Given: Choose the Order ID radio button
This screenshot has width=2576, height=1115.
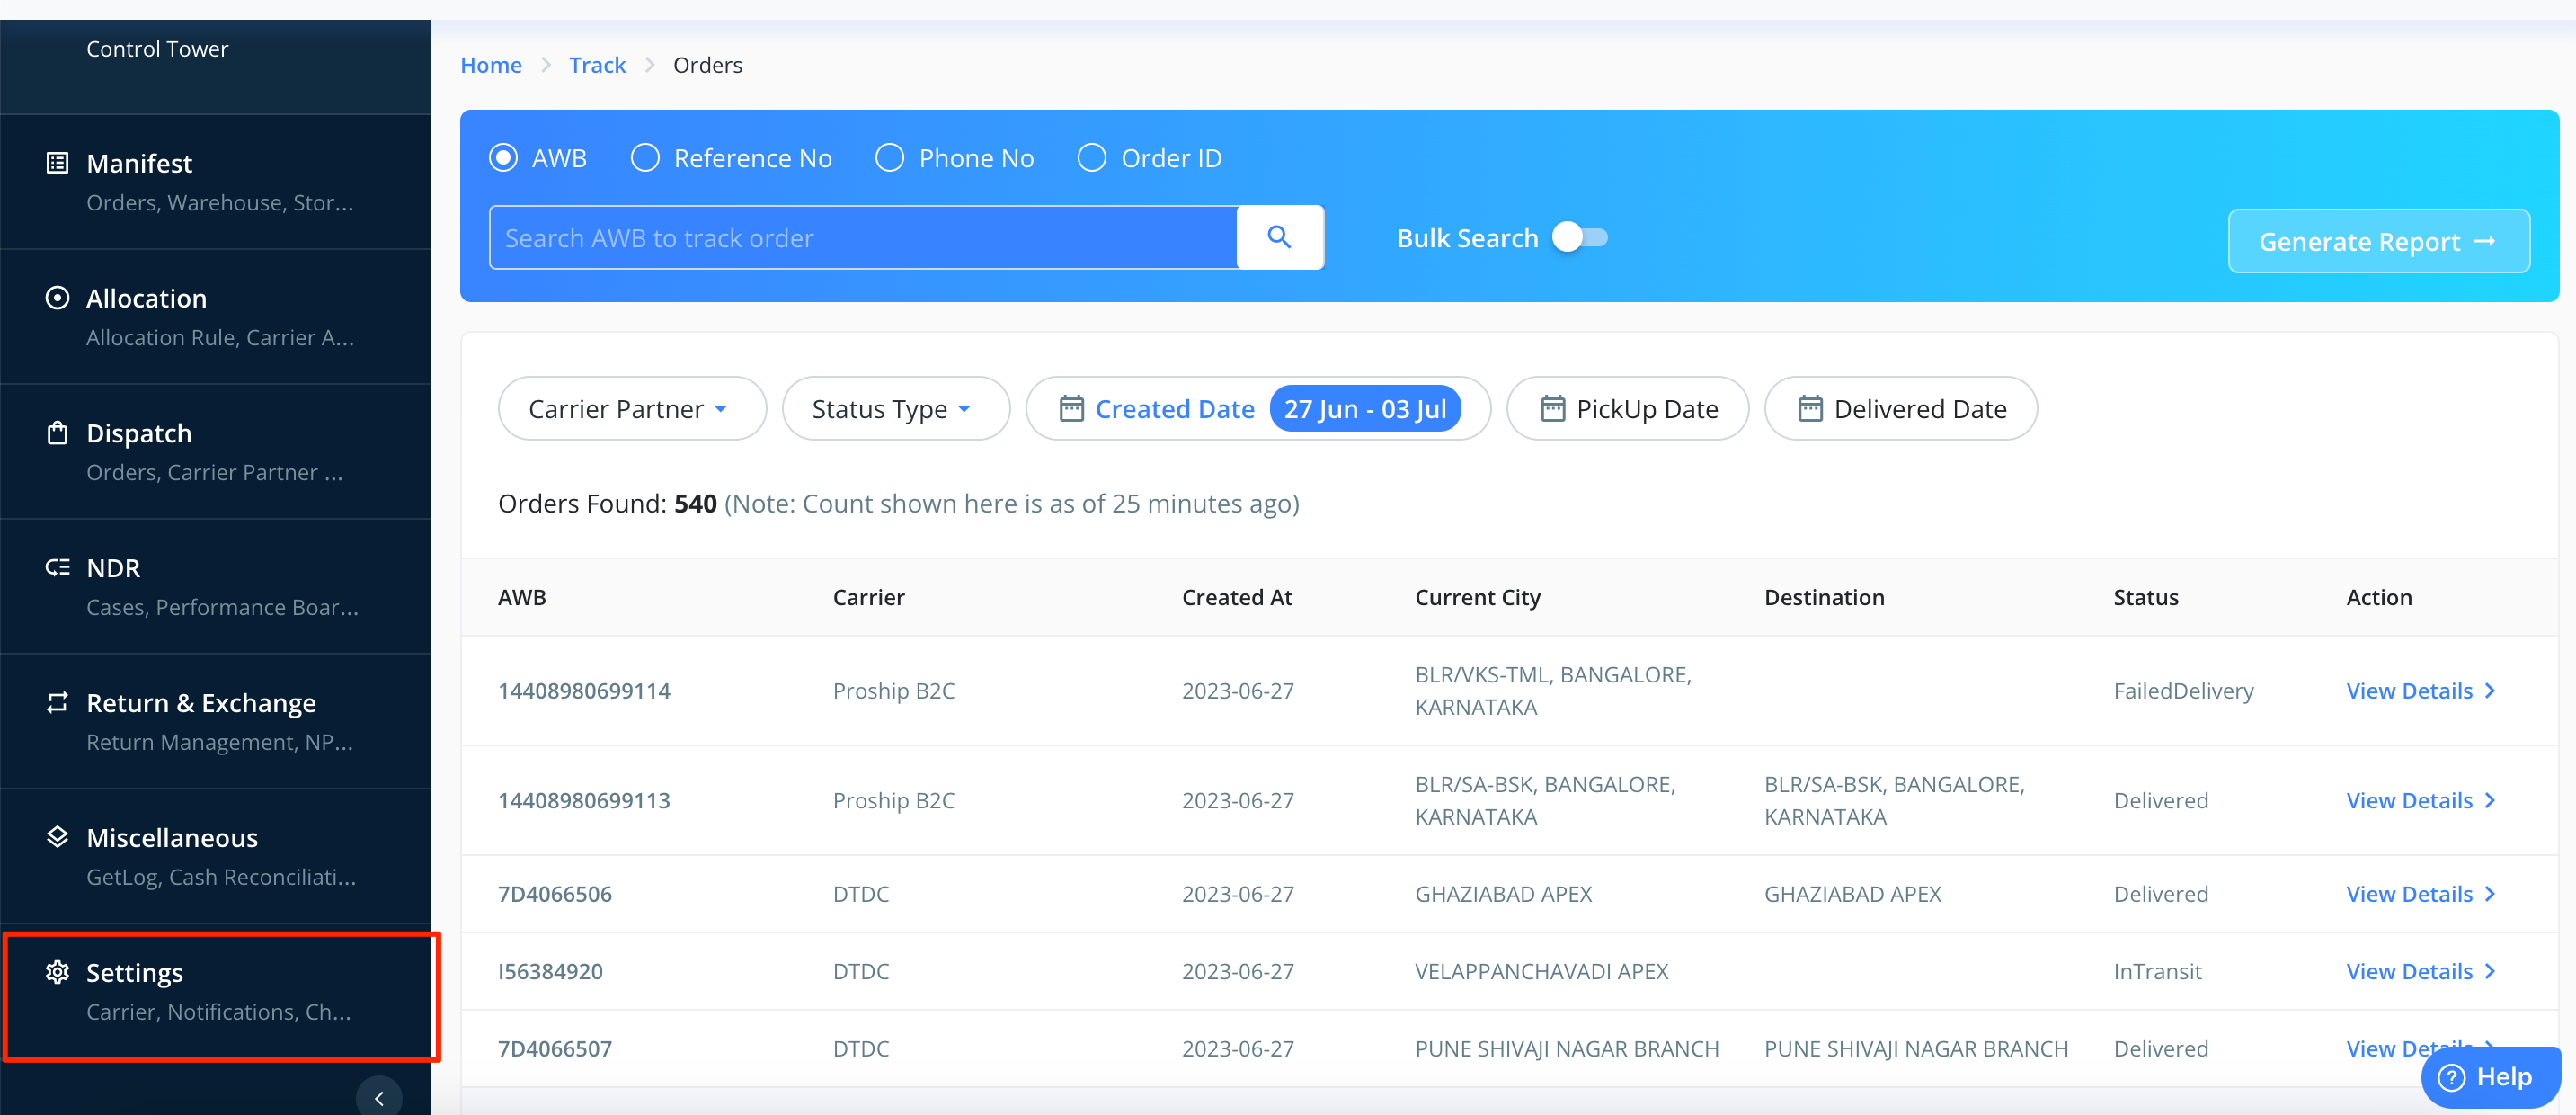Looking at the screenshot, I should (1092, 158).
